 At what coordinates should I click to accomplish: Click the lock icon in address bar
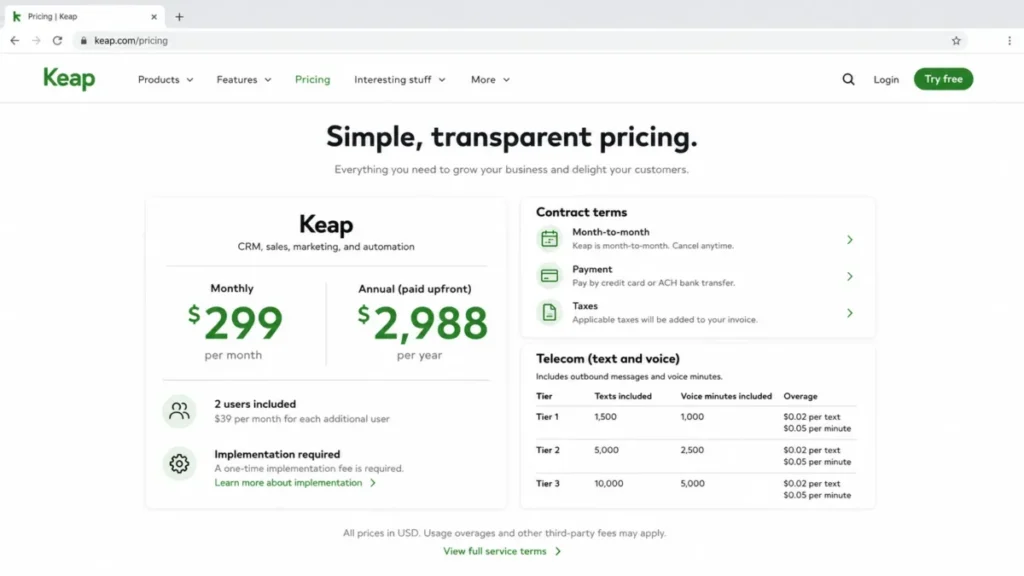coord(84,40)
